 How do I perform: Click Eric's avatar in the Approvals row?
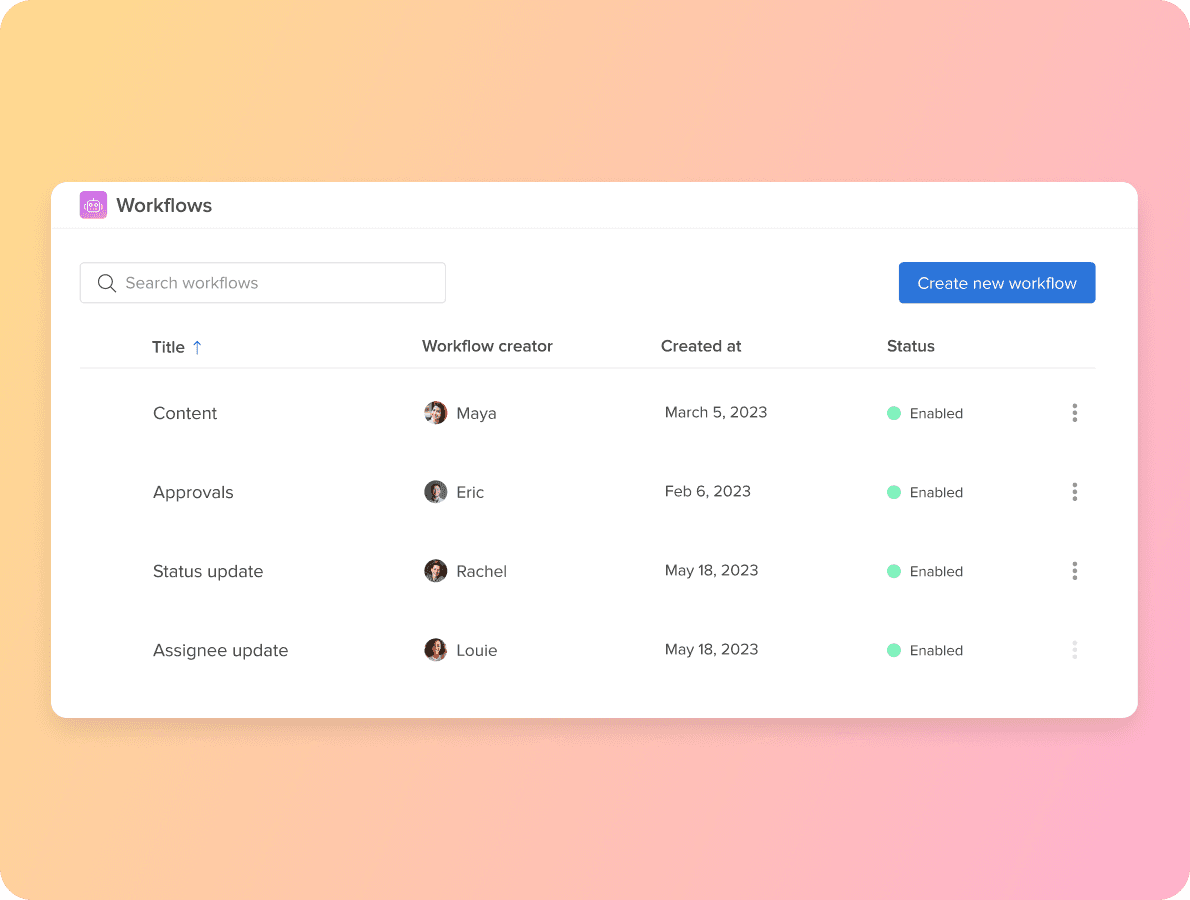tap(436, 491)
